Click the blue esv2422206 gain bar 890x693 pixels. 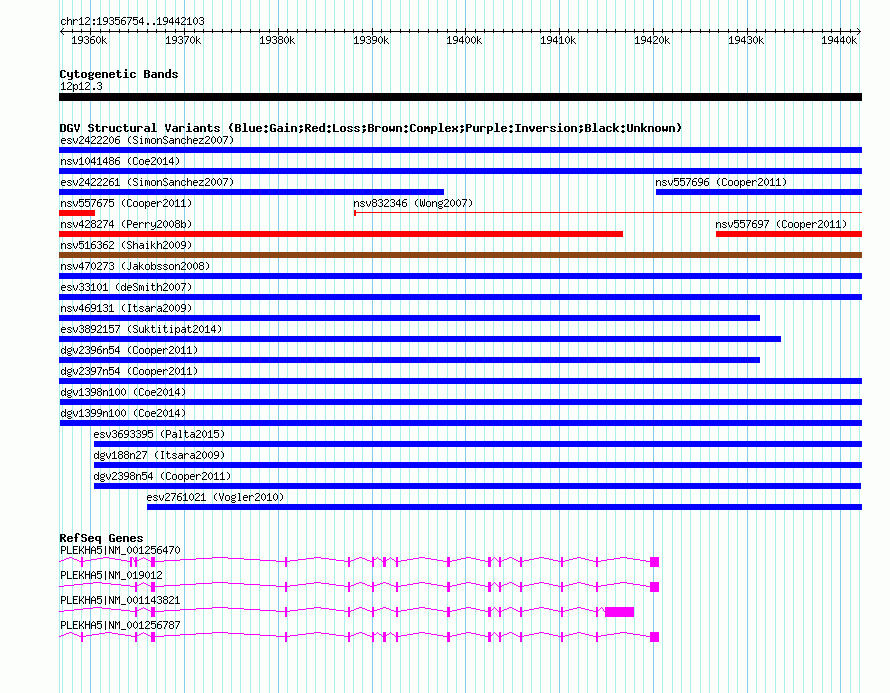pos(460,150)
